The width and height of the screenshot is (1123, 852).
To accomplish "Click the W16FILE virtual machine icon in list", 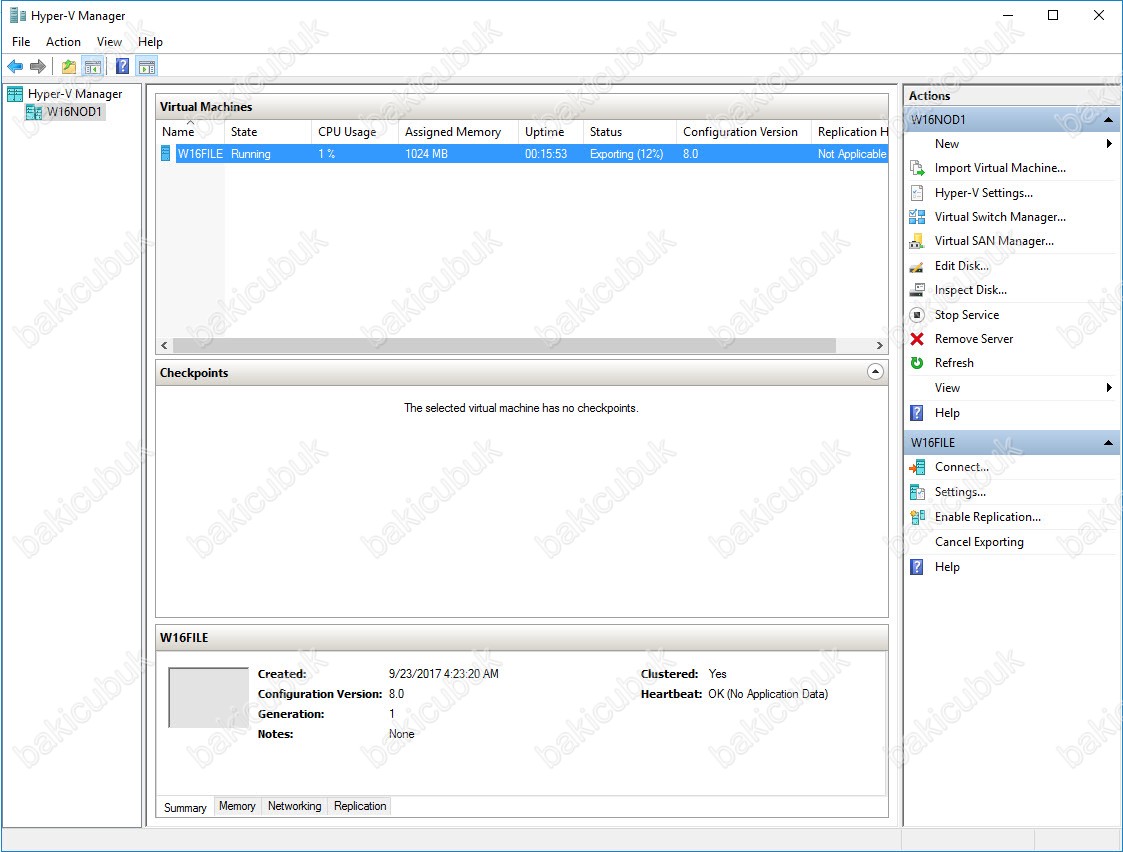I will click(x=165, y=153).
